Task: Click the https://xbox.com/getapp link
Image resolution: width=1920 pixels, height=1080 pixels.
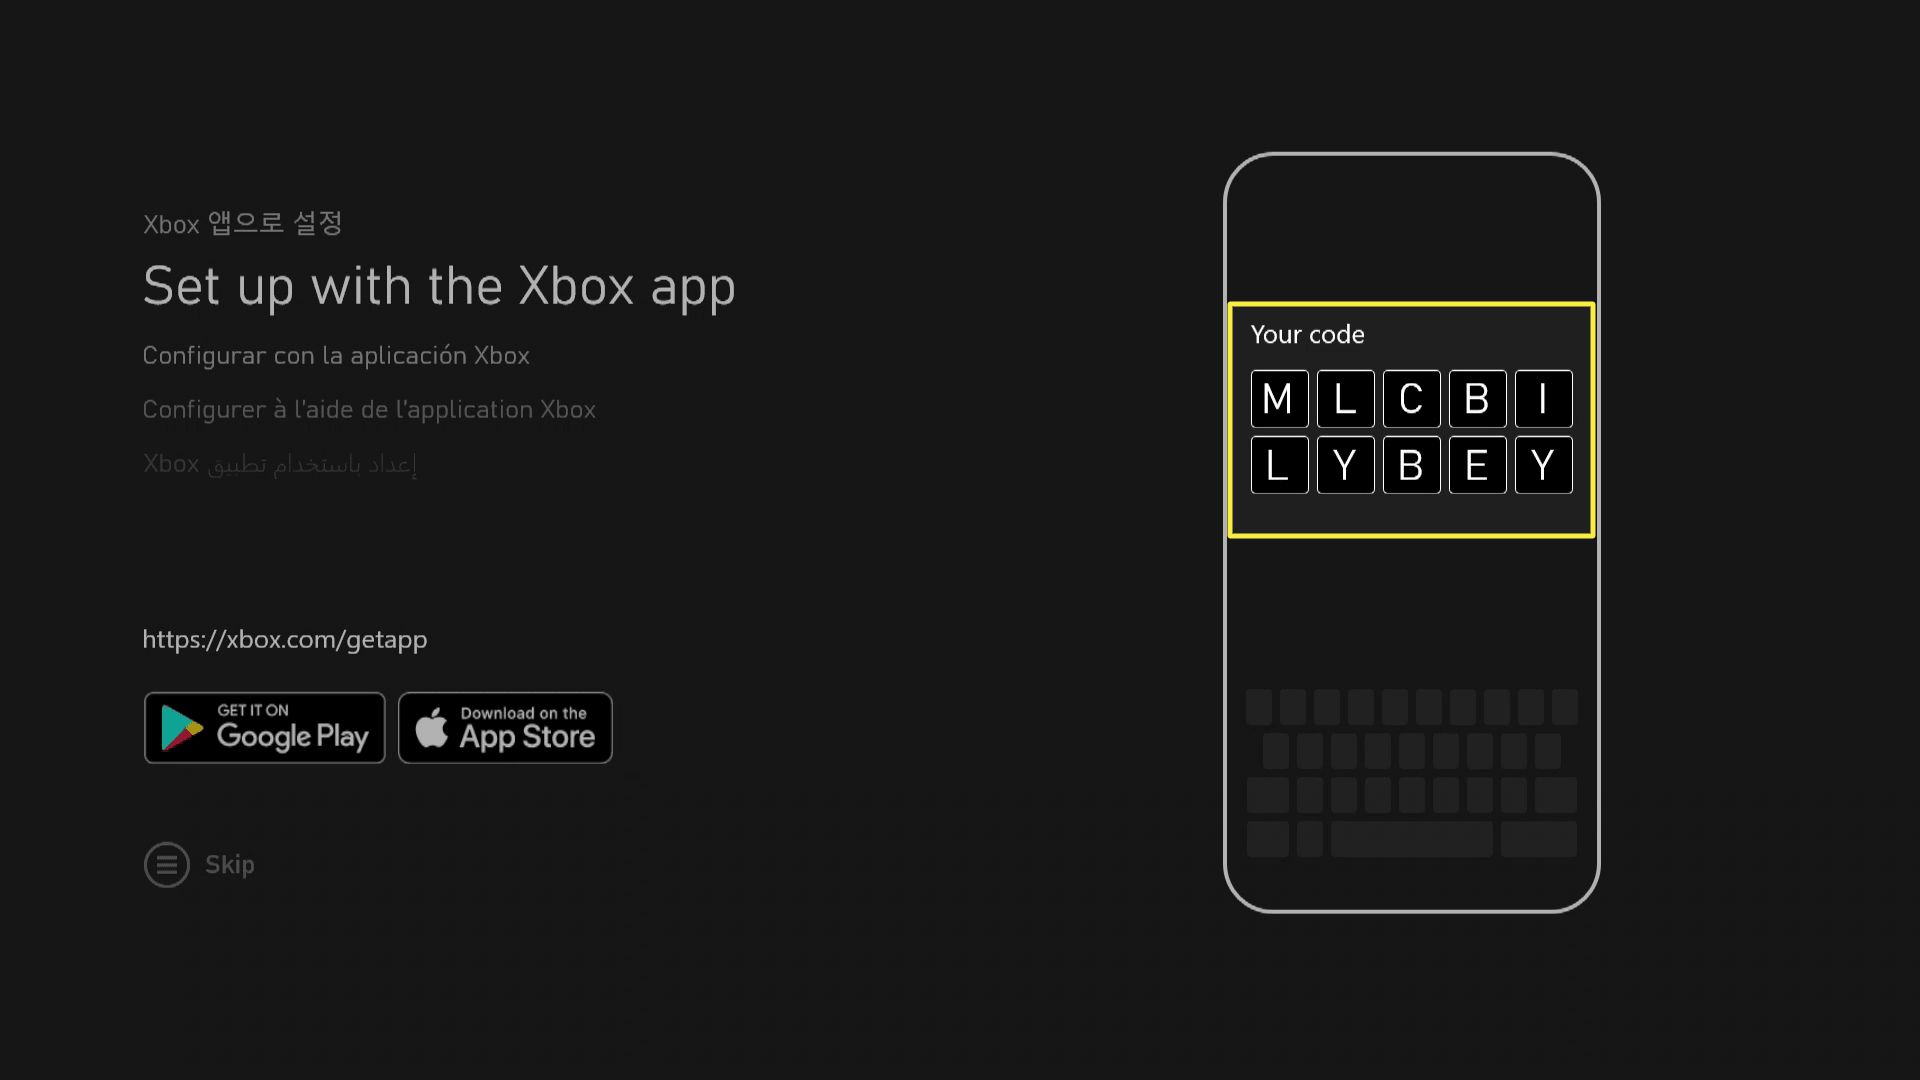Action: [x=285, y=640]
